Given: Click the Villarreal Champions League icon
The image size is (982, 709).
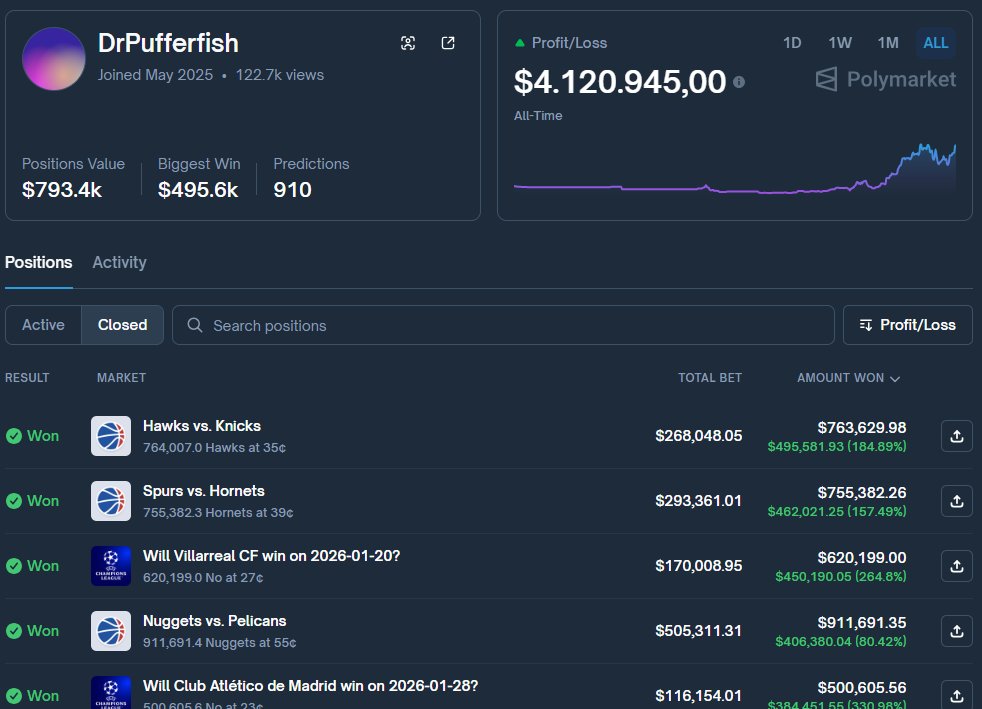Looking at the screenshot, I should coord(111,566).
